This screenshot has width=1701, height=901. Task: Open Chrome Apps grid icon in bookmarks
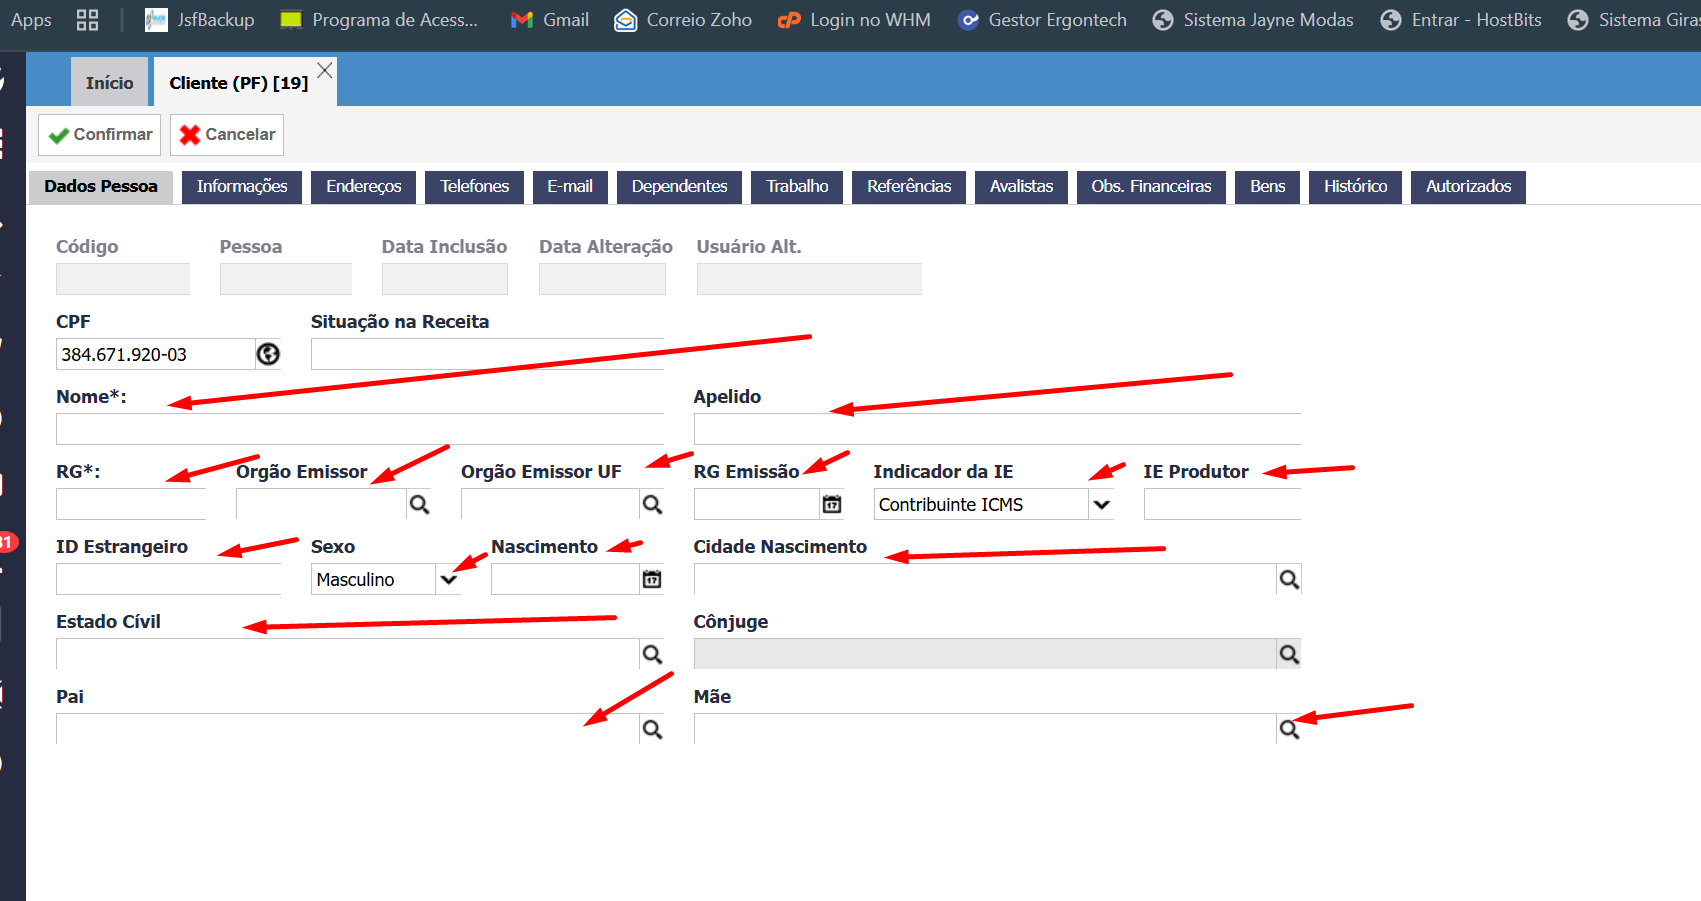point(87,20)
